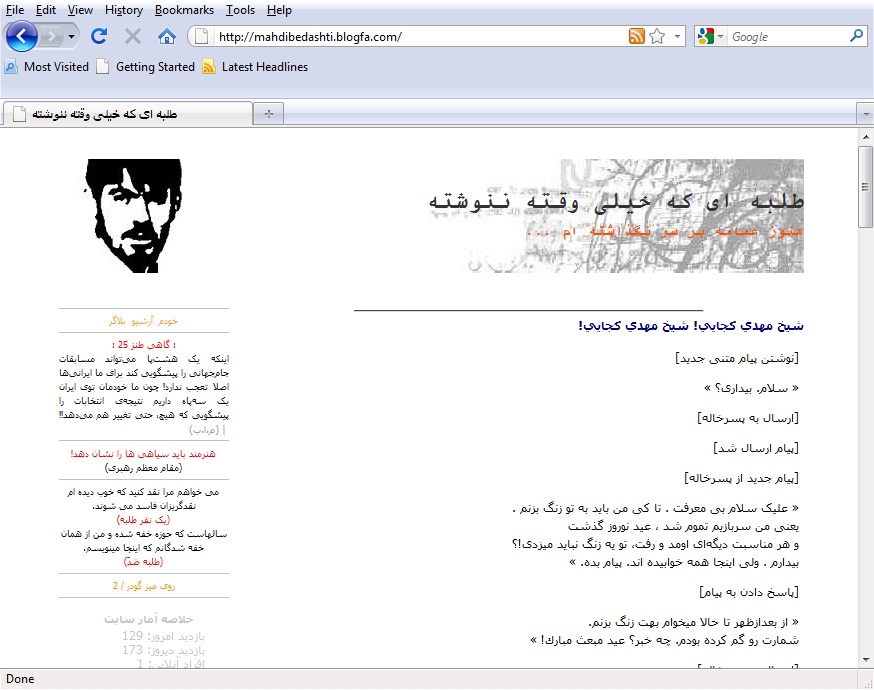Click the (طلبه ضد) red text
Screen dimensions: 874x690
(143, 562)
